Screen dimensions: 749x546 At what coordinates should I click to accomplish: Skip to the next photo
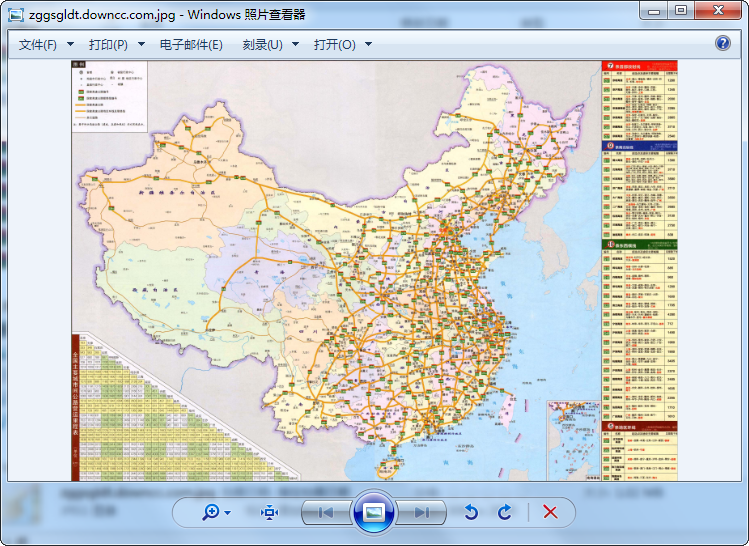422,512
